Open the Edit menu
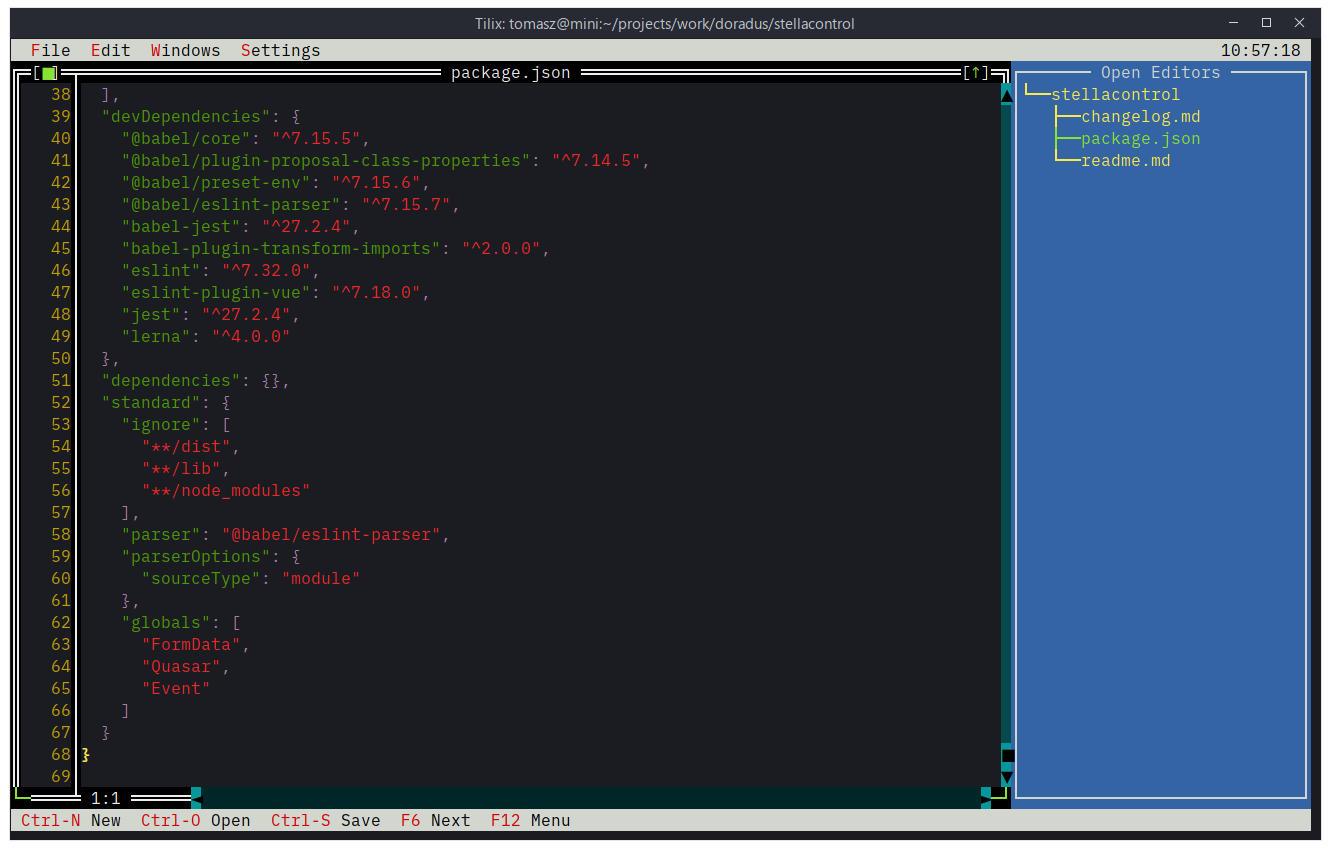This screenshot has height=850, width=1331. [110, 50]
